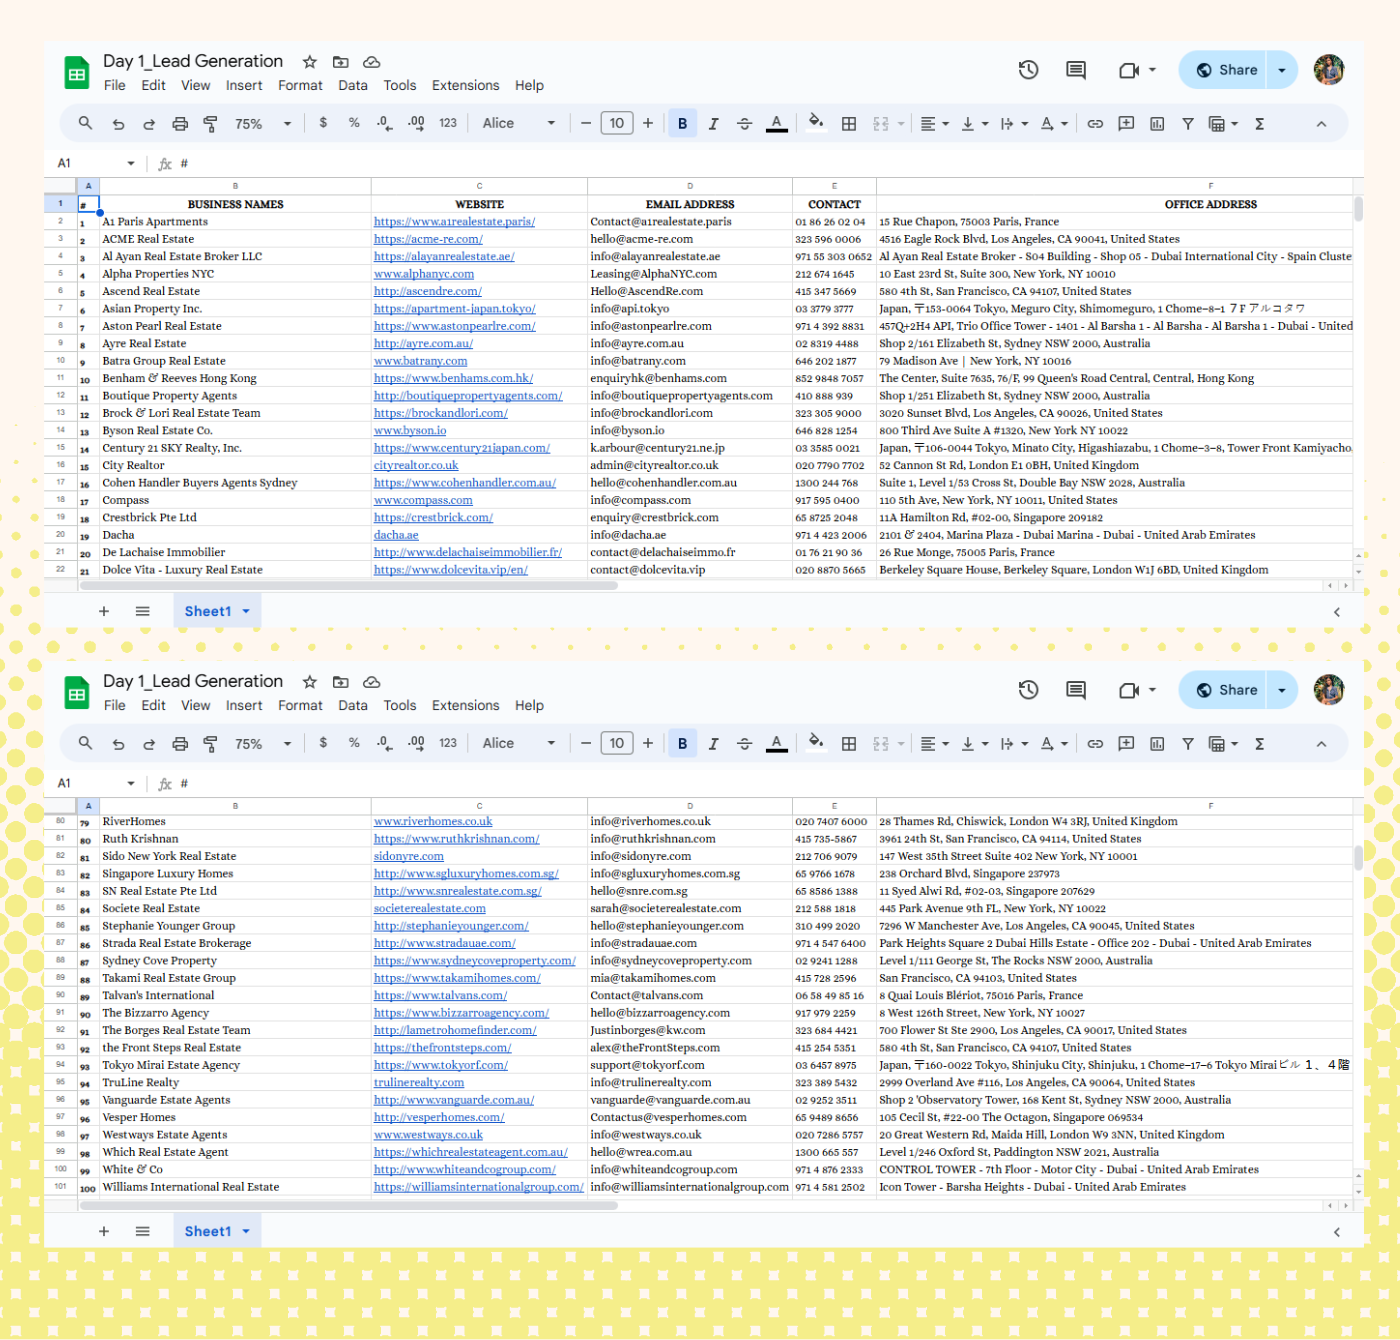Expand the 75% zoom dropdown in top toolbar

pos(263,124)
